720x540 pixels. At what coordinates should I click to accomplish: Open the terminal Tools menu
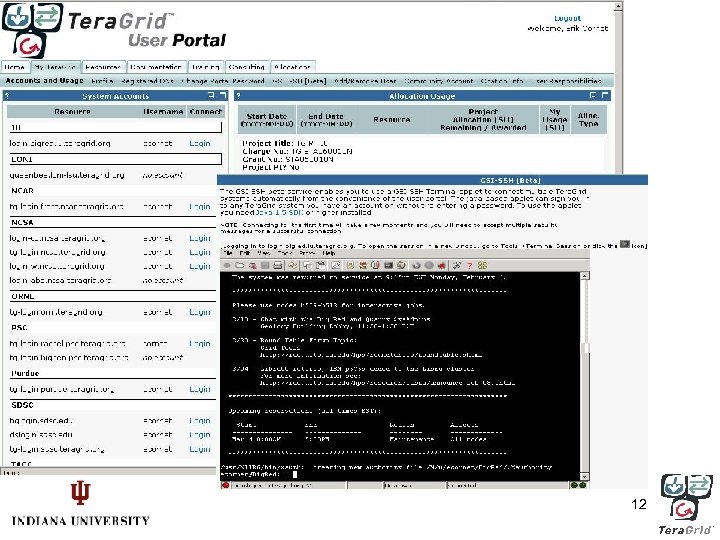285,253
